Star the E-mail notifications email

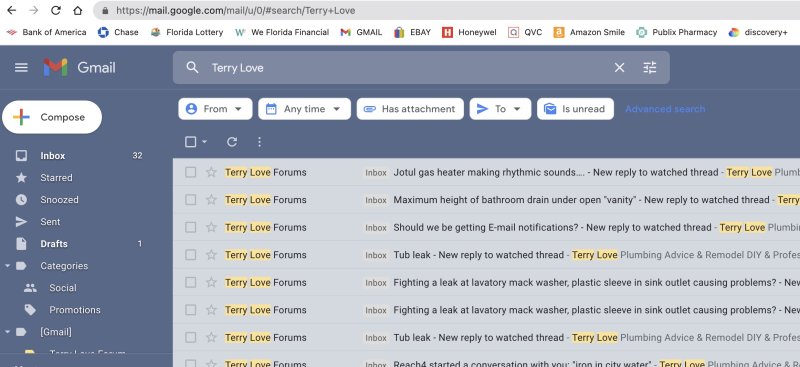tap(211, 228)
